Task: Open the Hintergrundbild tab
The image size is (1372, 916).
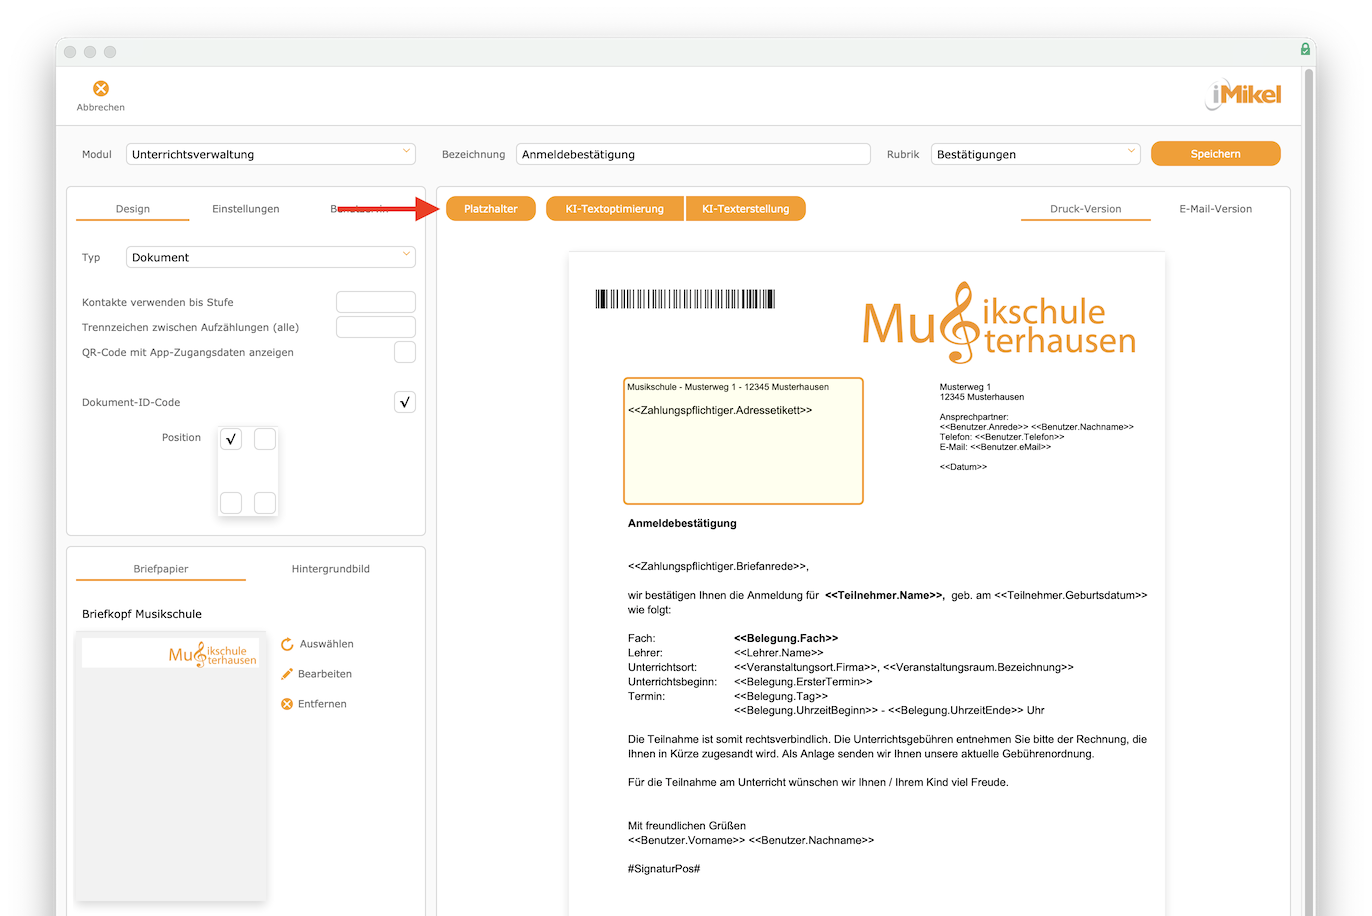Action: (331, 569)
